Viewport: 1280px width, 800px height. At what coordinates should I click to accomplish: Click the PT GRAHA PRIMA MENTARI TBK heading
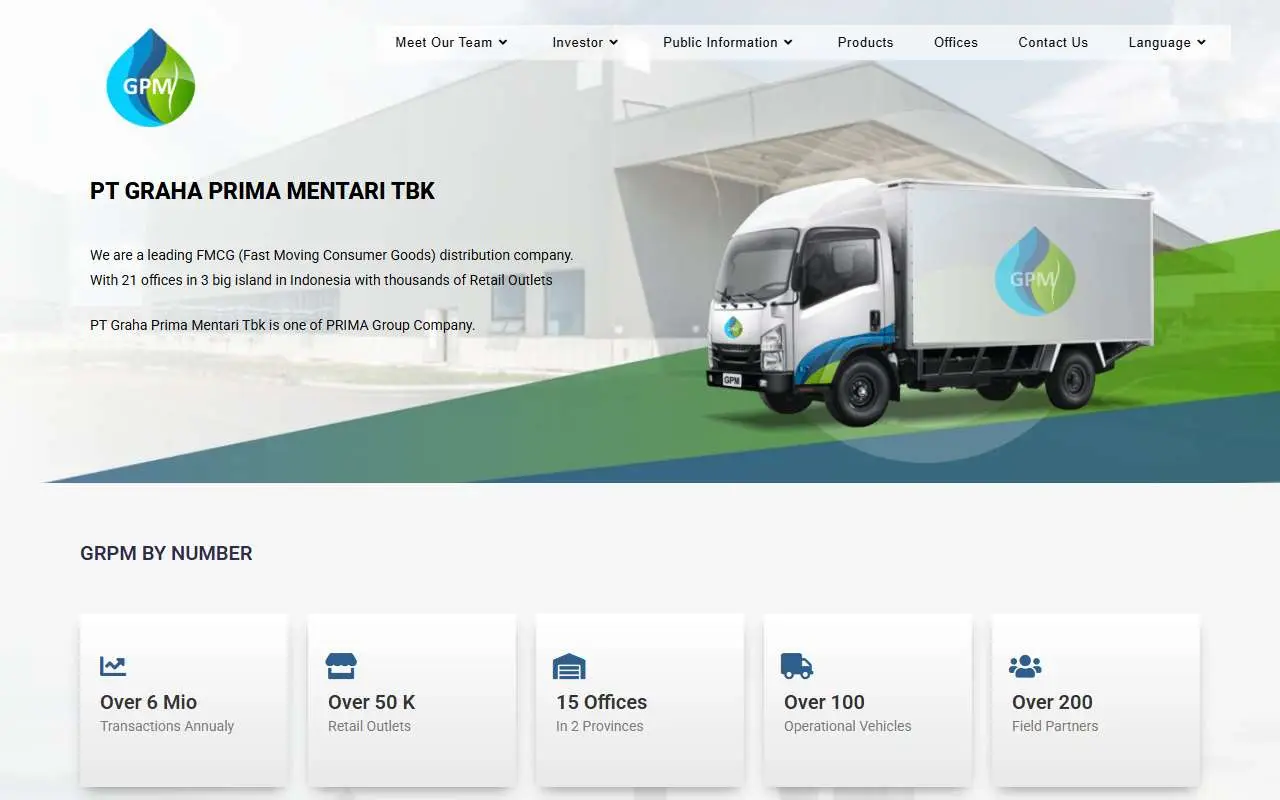pyautogui.click(x=262, y=192)
